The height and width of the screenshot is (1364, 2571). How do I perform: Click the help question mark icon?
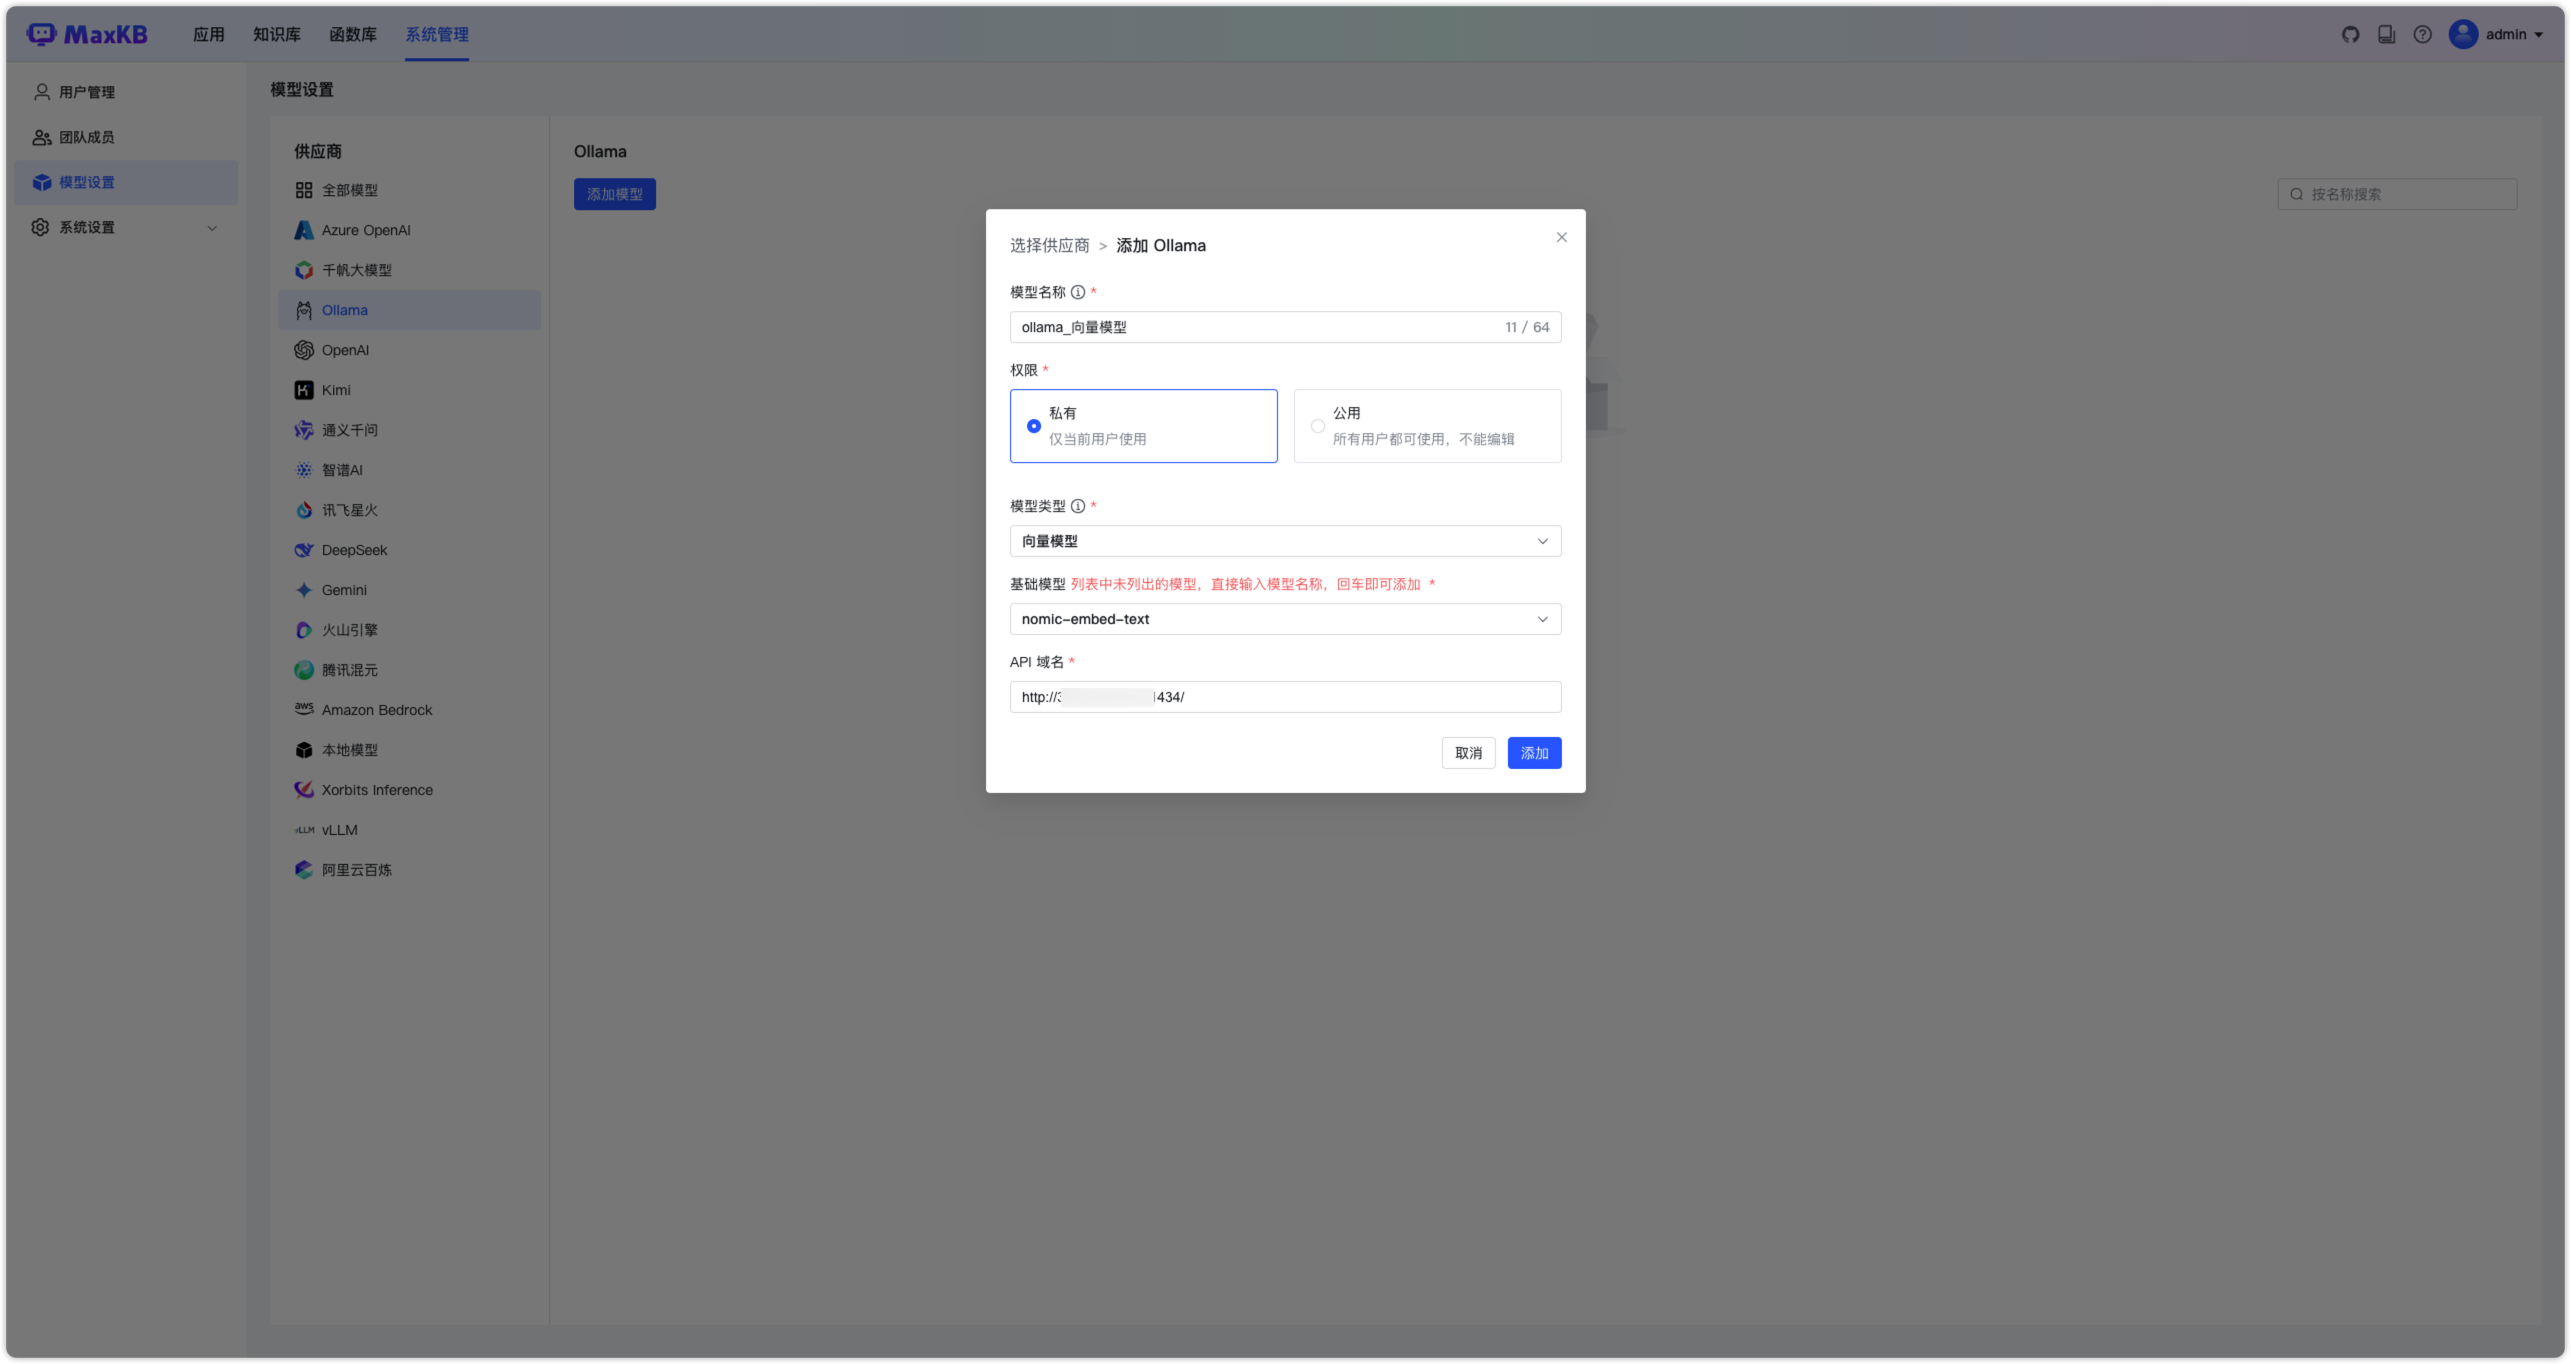point(2422,34)
